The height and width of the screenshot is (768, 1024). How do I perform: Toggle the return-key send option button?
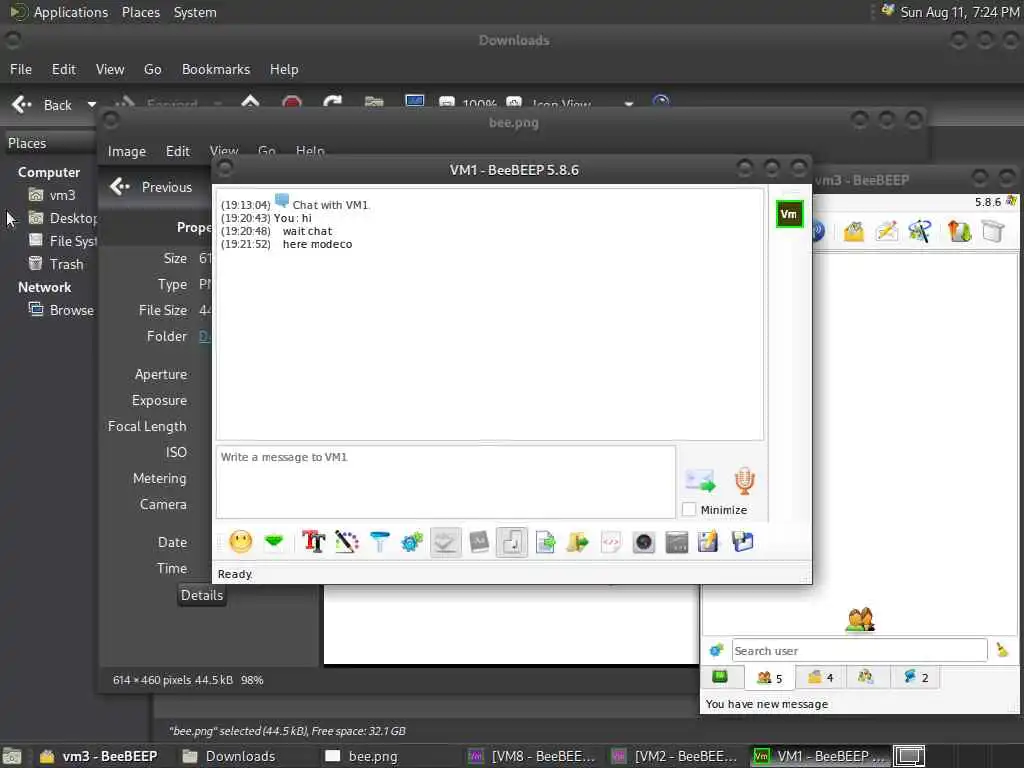(x=512, y=542)
